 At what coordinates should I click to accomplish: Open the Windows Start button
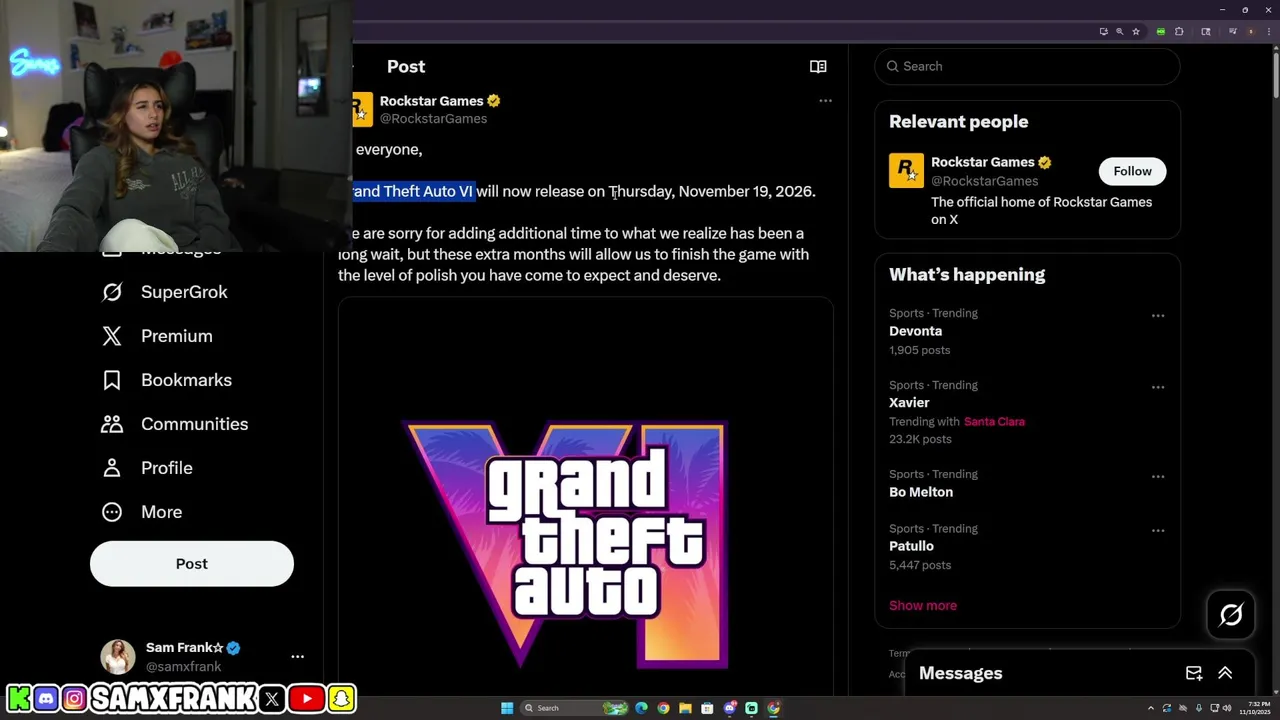[x=507, y=708]
